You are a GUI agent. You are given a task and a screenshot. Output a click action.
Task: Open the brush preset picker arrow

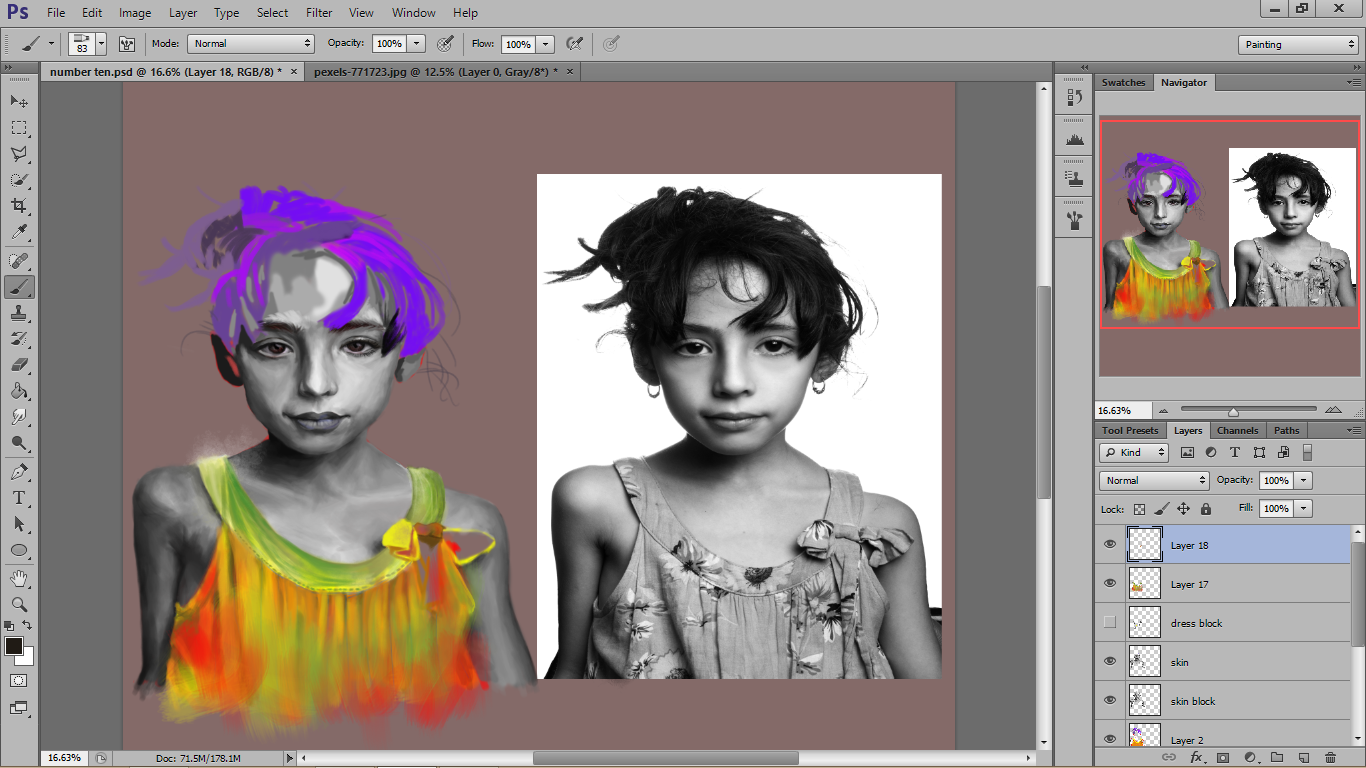(101, 44)
